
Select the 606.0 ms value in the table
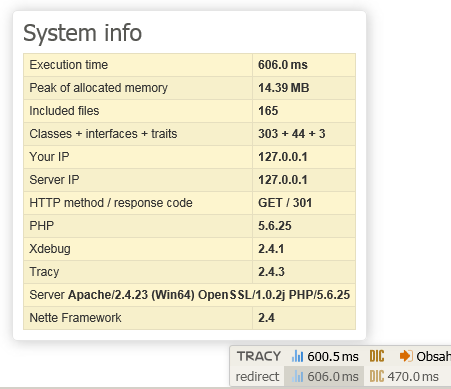(x=283, y=65)
